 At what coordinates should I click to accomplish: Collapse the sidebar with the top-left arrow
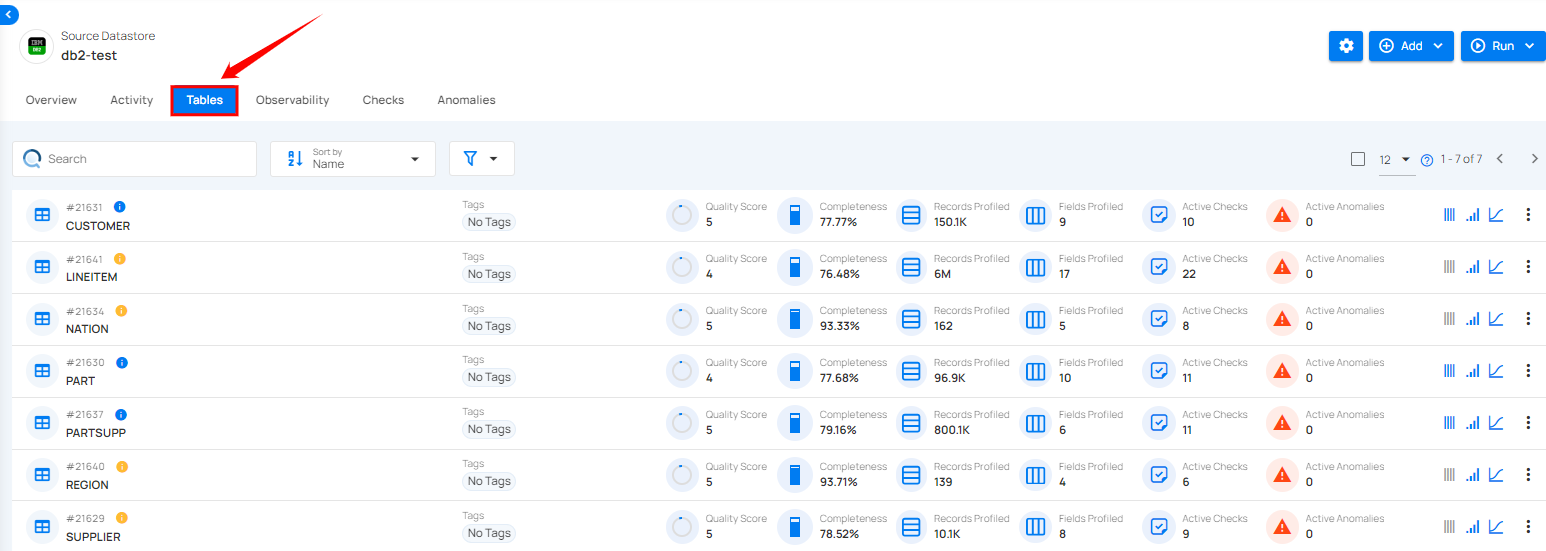tap(8, 14)
